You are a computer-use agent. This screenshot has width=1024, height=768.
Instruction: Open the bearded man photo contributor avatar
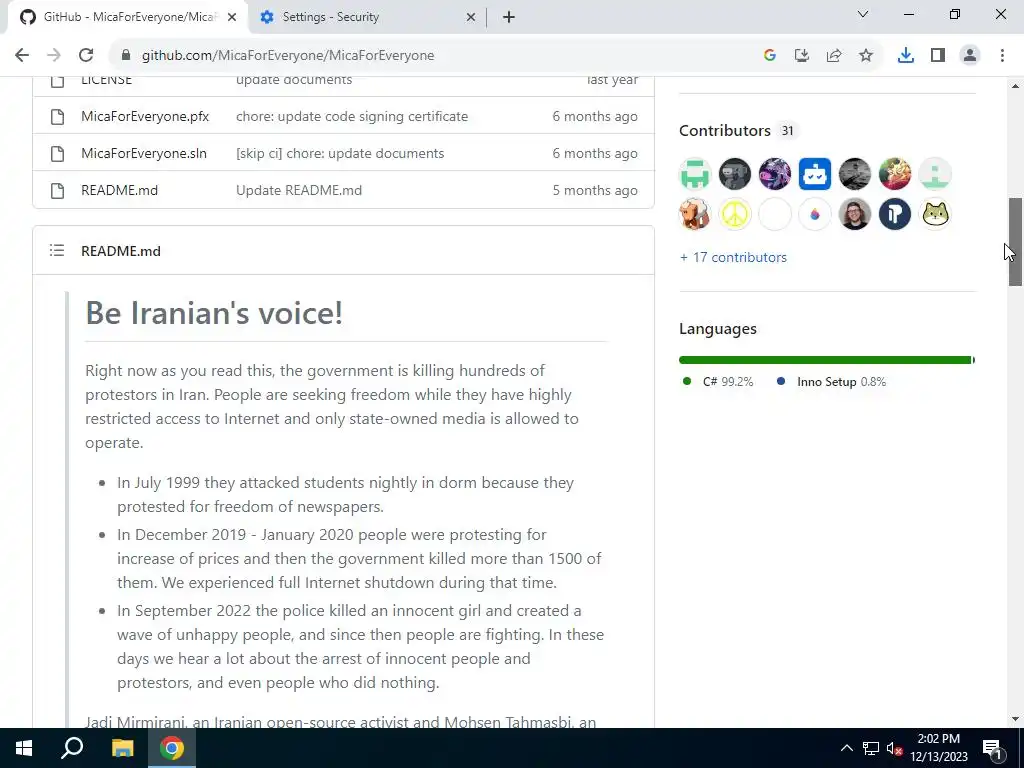pos(855,214)
